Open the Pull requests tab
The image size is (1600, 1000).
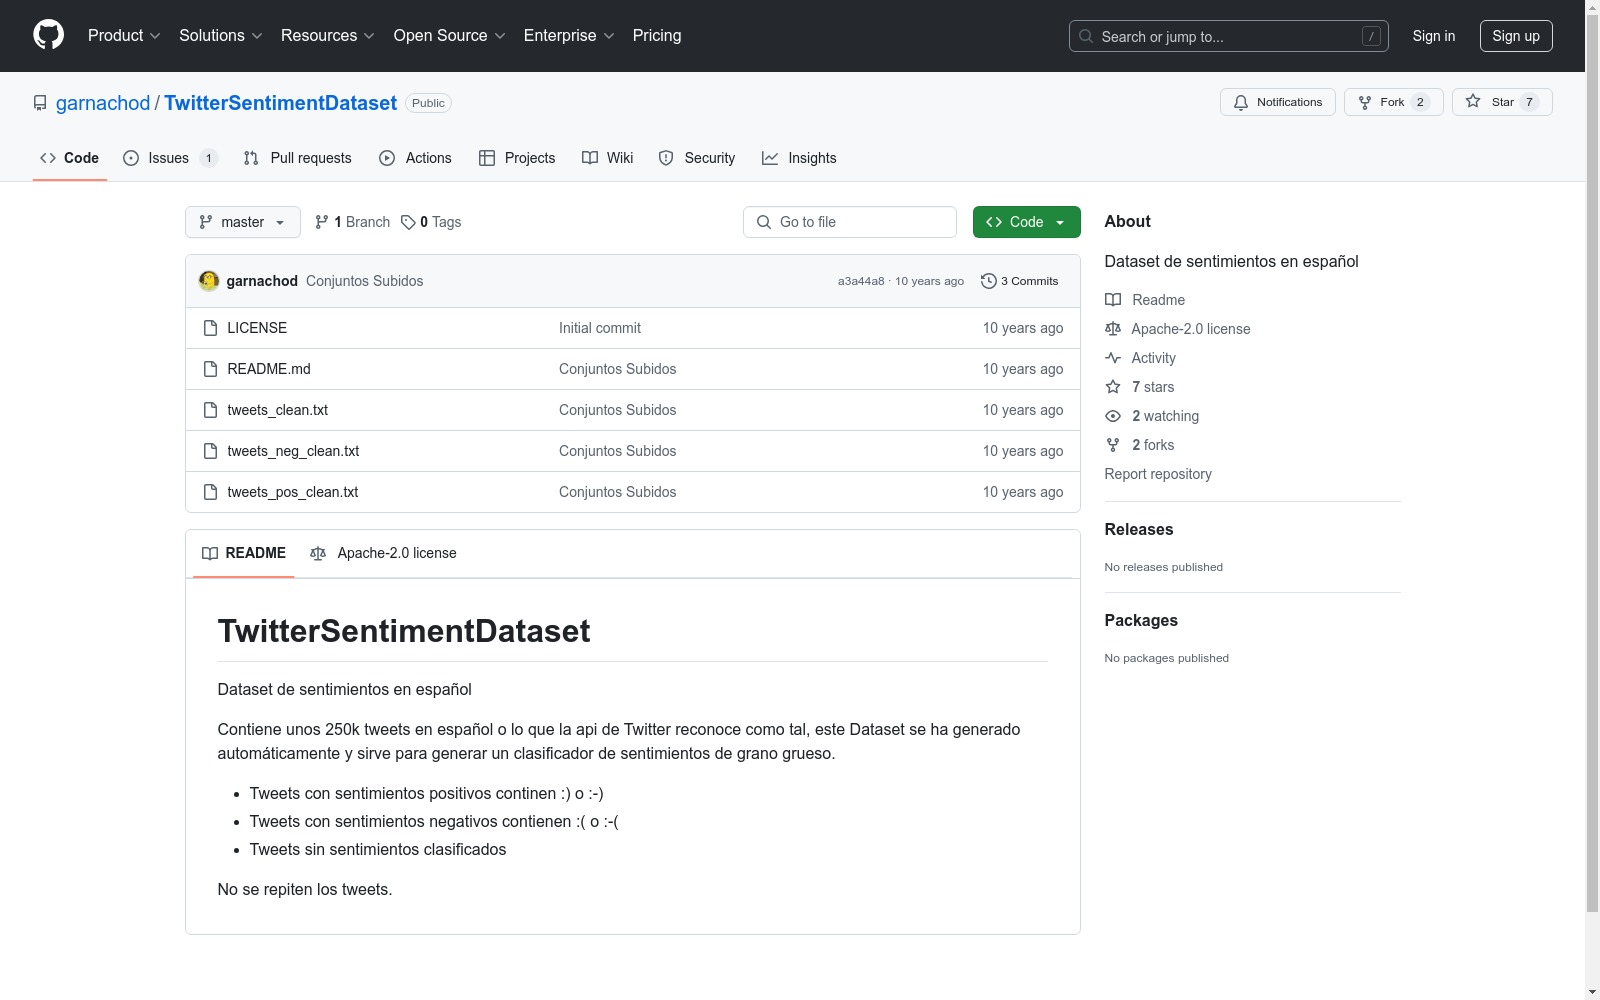pos(298,158)
